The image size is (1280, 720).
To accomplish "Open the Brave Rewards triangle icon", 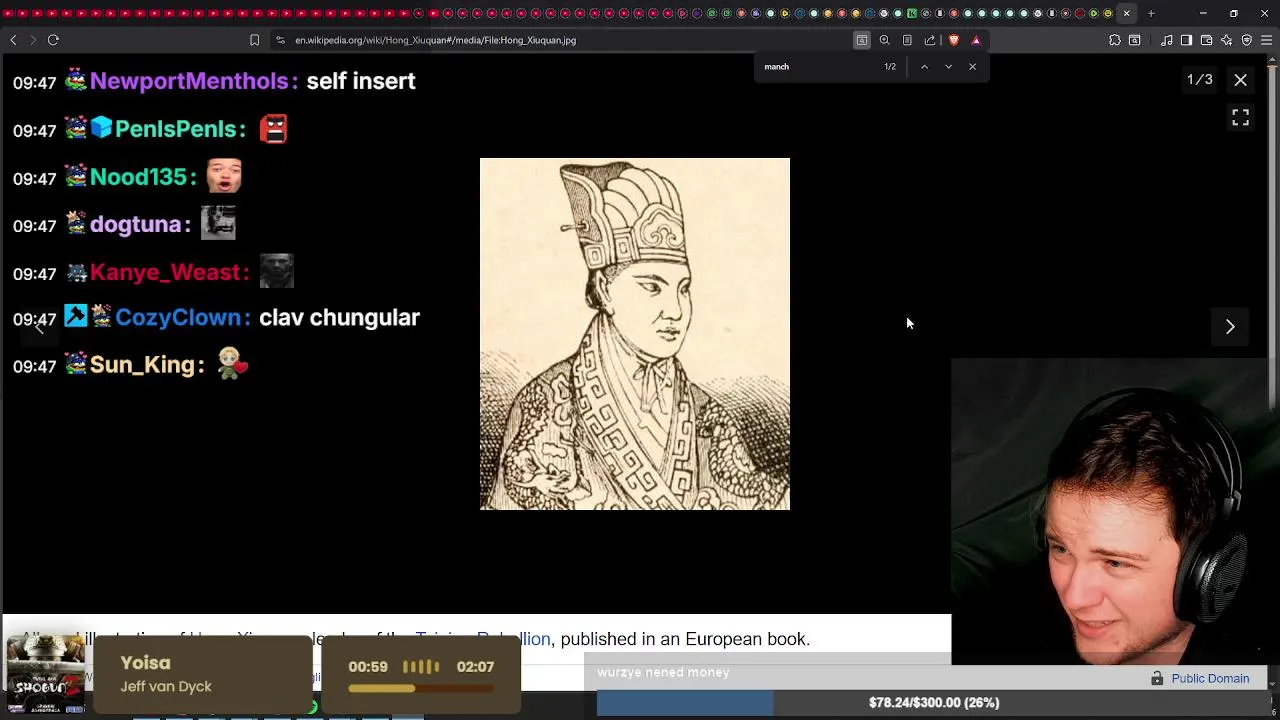I will point(976,40).
